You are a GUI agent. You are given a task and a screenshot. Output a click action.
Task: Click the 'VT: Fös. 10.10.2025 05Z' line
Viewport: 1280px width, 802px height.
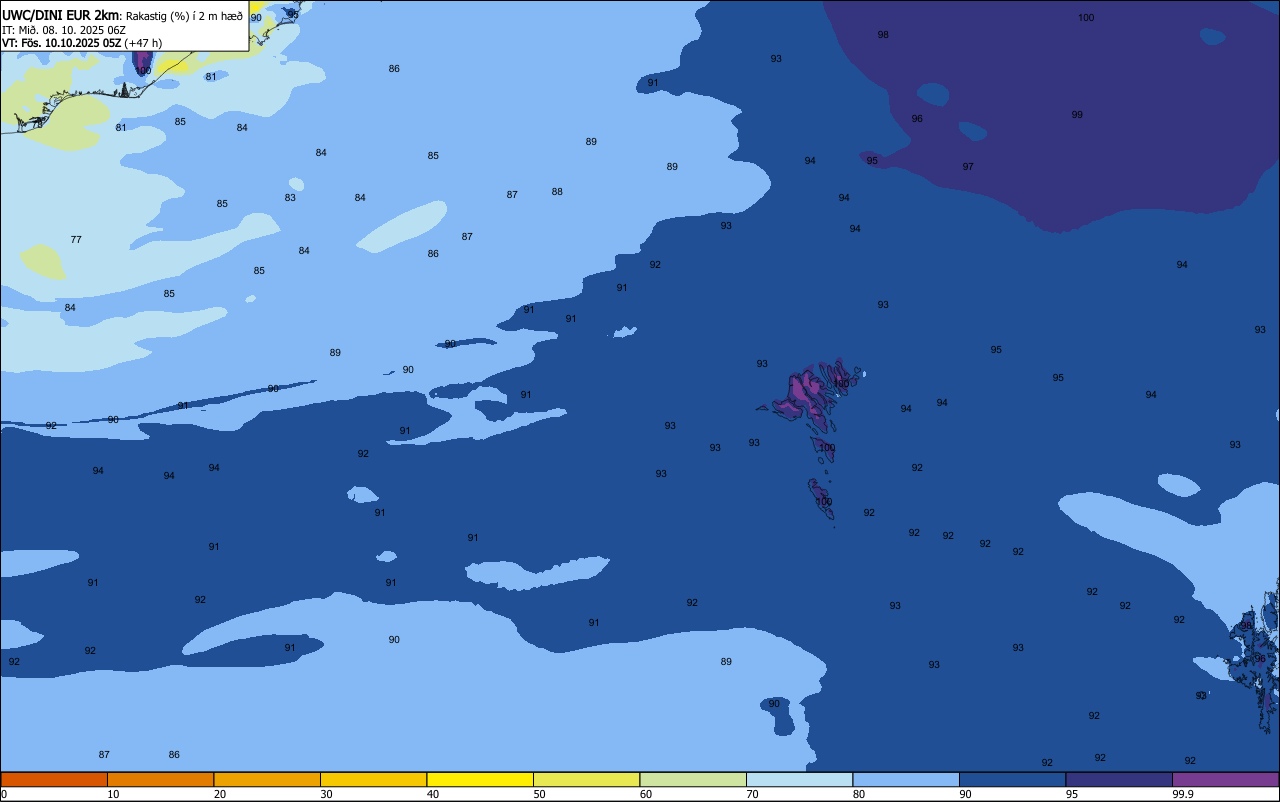coord(62,43)
